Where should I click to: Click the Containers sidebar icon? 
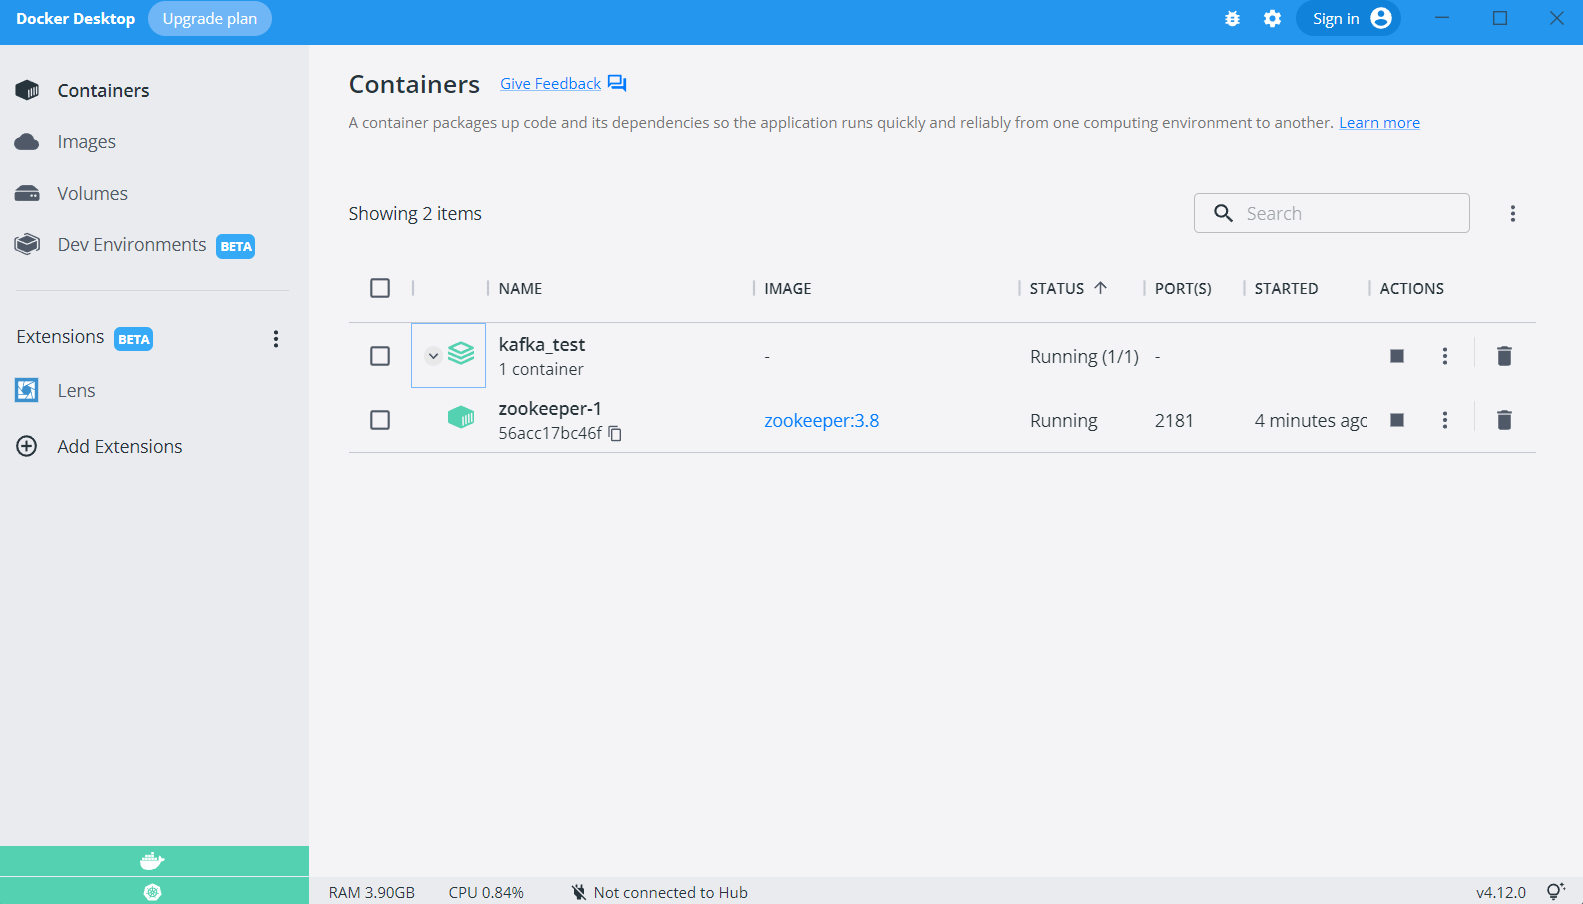tap(27, 90)
